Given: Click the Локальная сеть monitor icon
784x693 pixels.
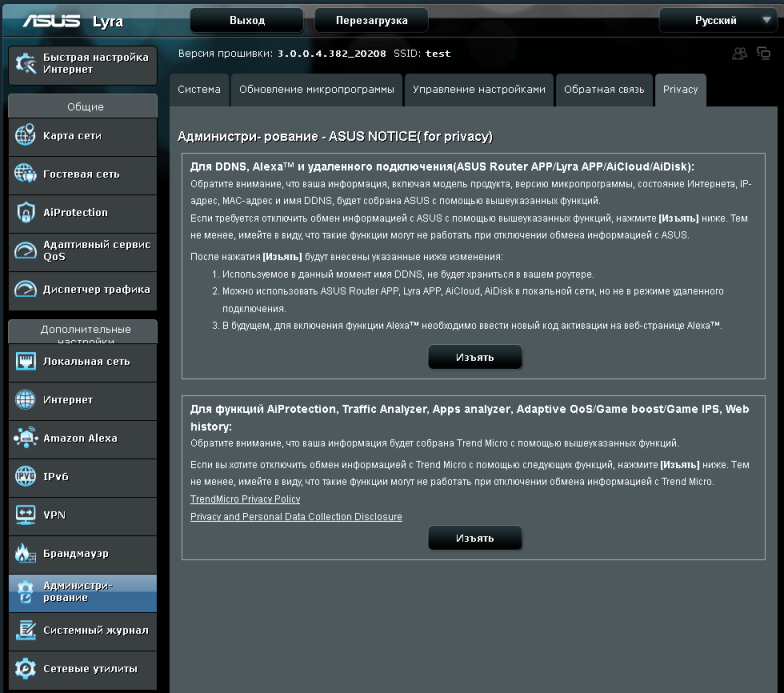Looking at the screenshot, I should click(x=26, y=361).
